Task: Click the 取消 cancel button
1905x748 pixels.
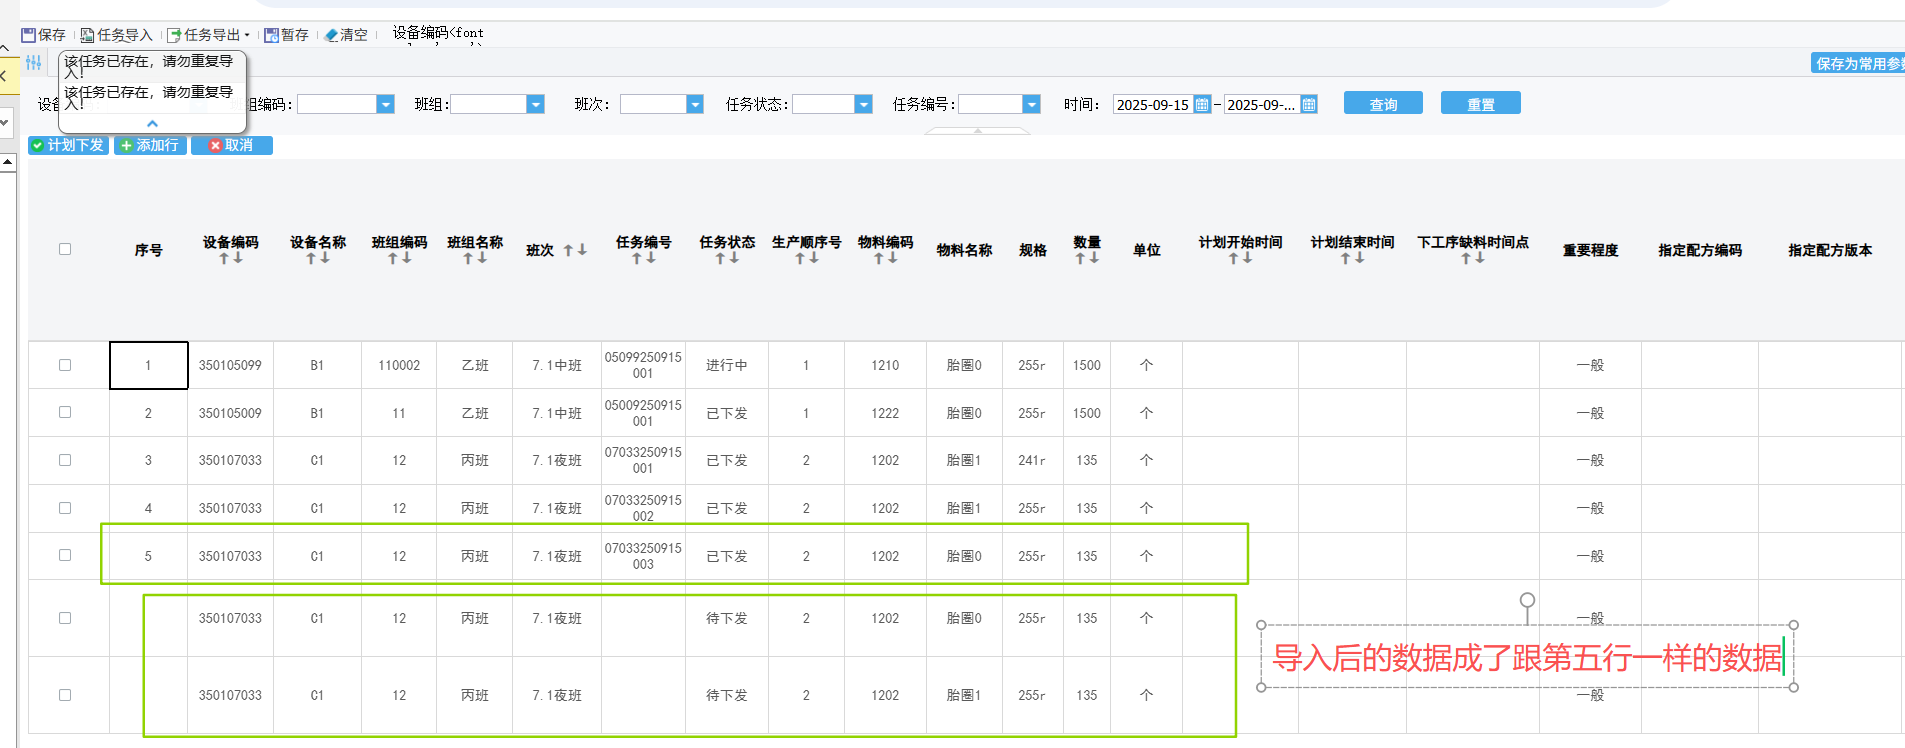Action: tap(231, 145)
